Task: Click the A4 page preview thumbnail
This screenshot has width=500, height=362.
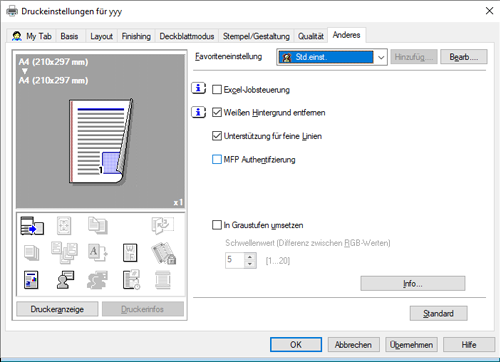Action: [x=101, y=141]
